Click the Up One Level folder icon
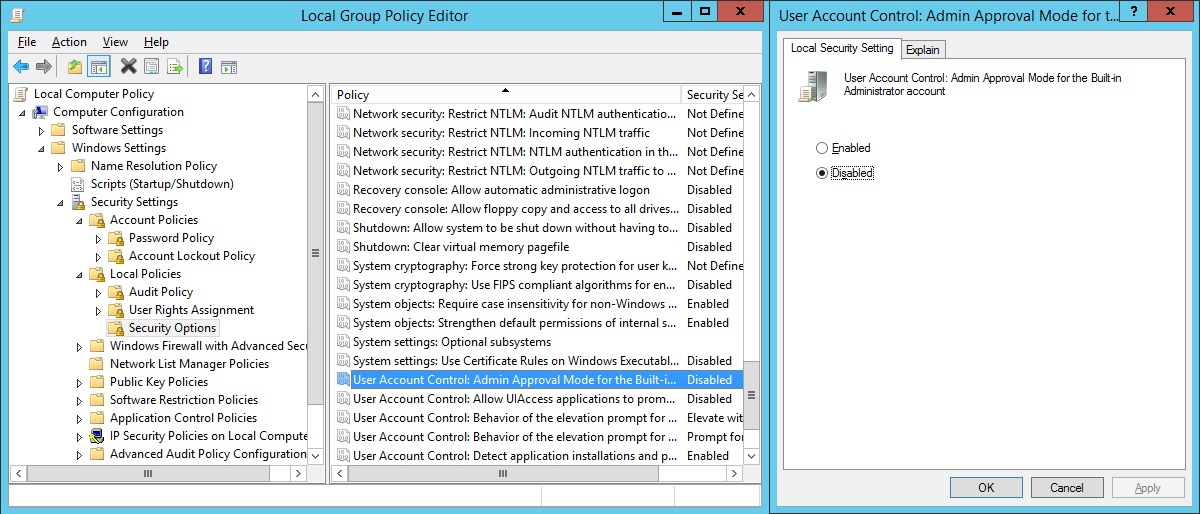1200x514 pixels. pyautogui.click(x=75, y=67)
